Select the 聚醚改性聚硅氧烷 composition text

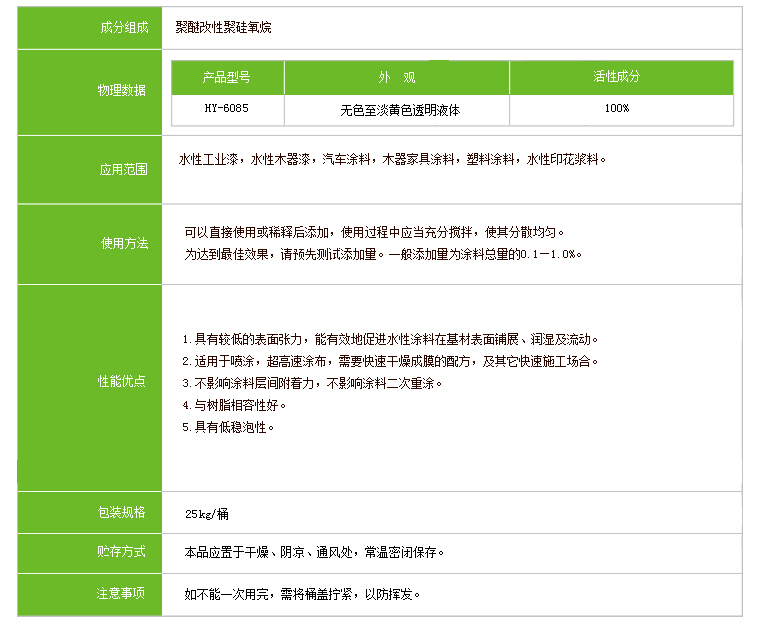(222, 28)
